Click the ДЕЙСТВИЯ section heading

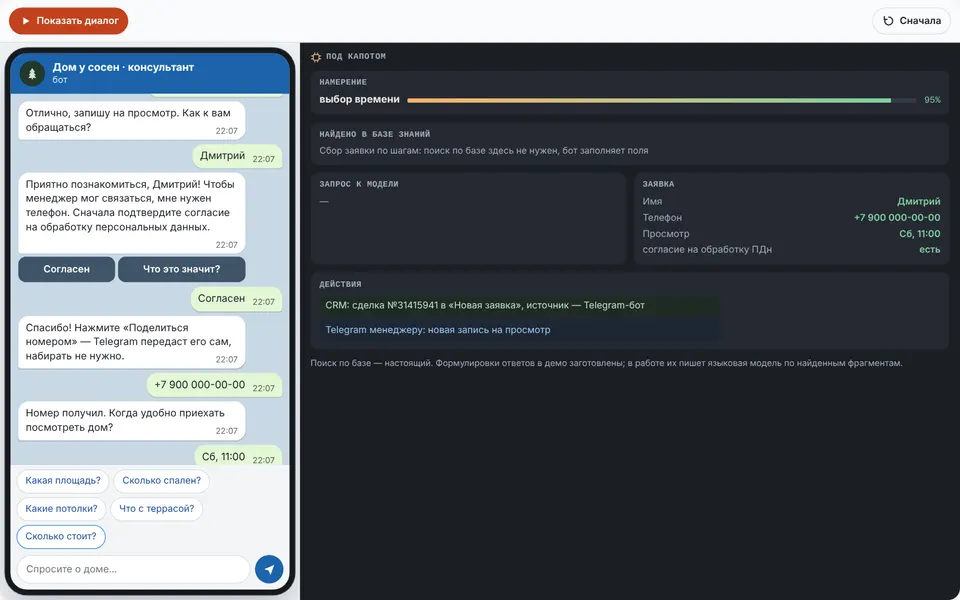[340, 284]
